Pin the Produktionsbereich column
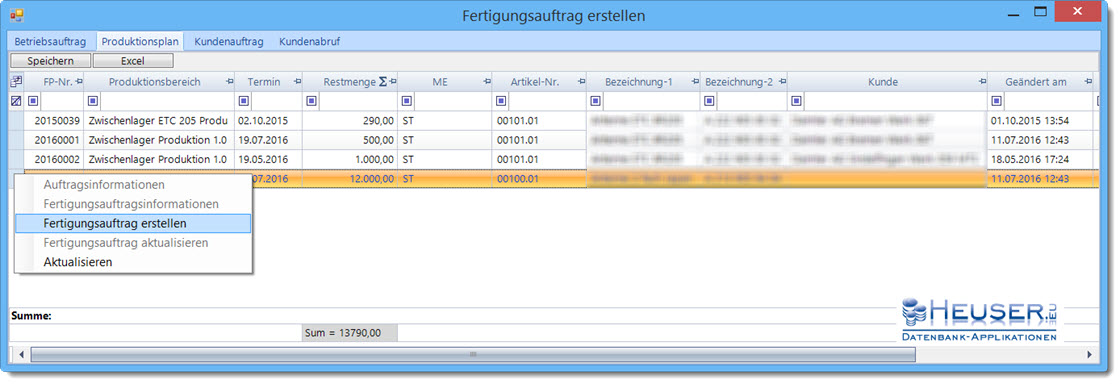This screenshot has width=1120, height=384. (x=230, y=82)
